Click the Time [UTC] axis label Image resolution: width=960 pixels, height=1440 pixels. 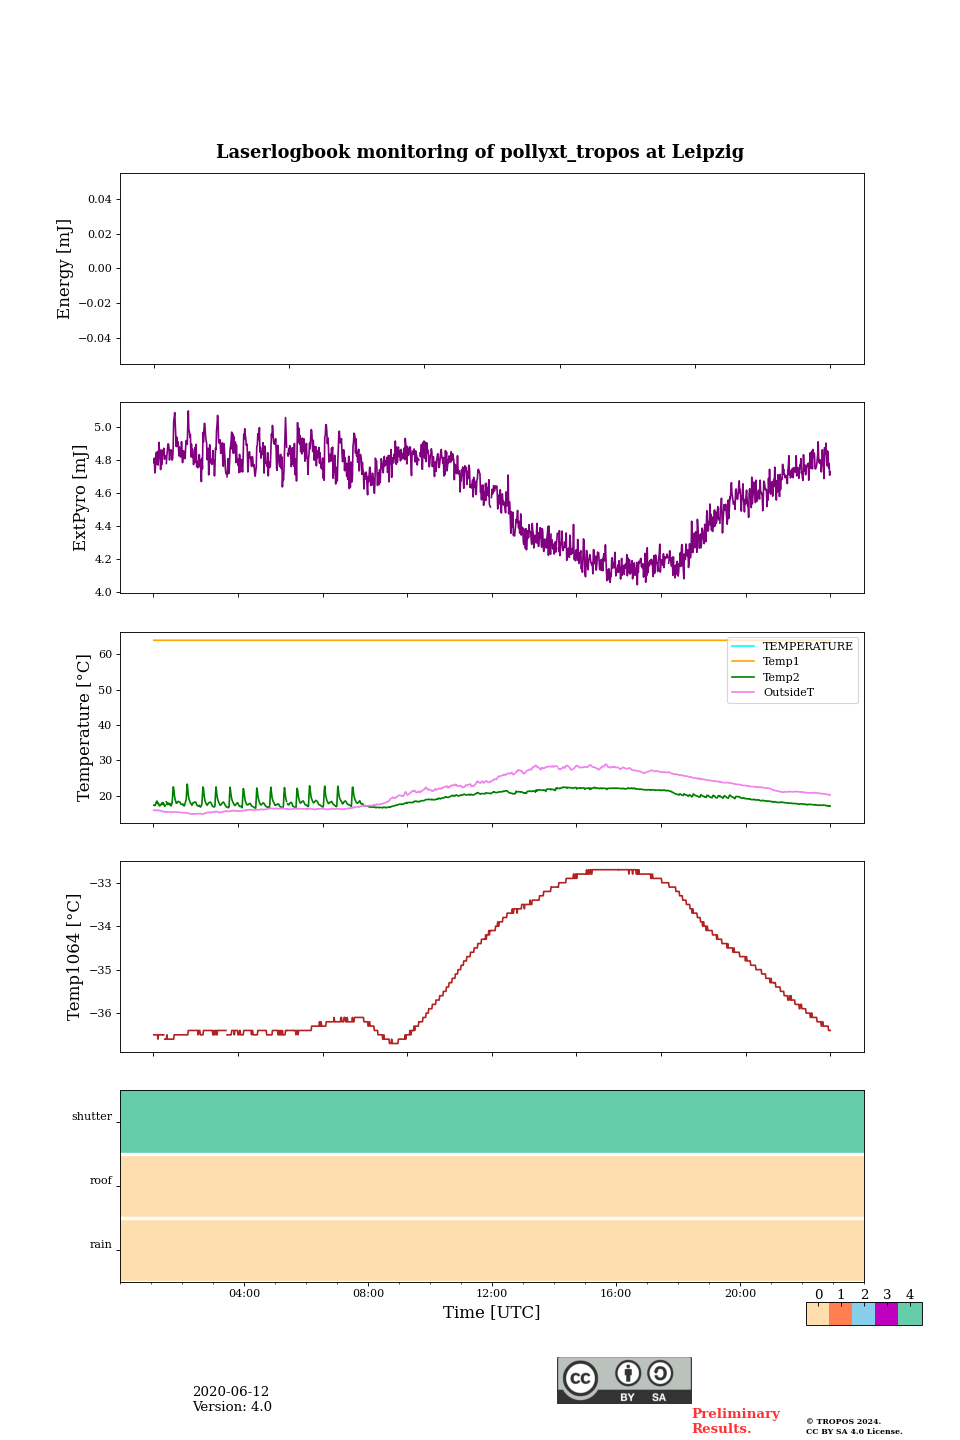[492, 1312]
